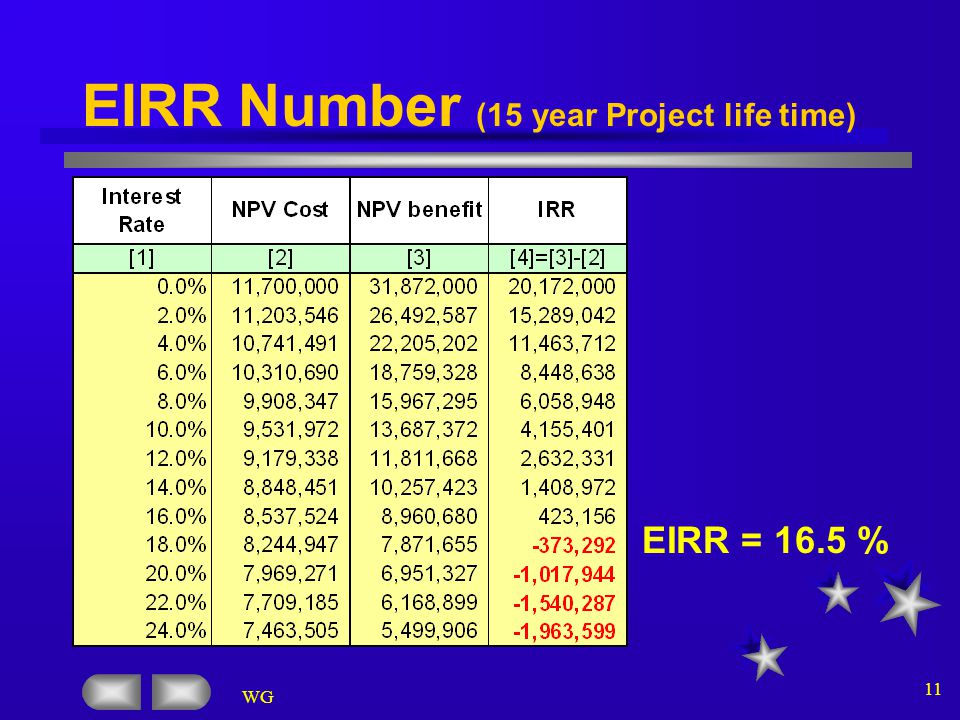Select IRR value 423,156

tap(577, 517)
